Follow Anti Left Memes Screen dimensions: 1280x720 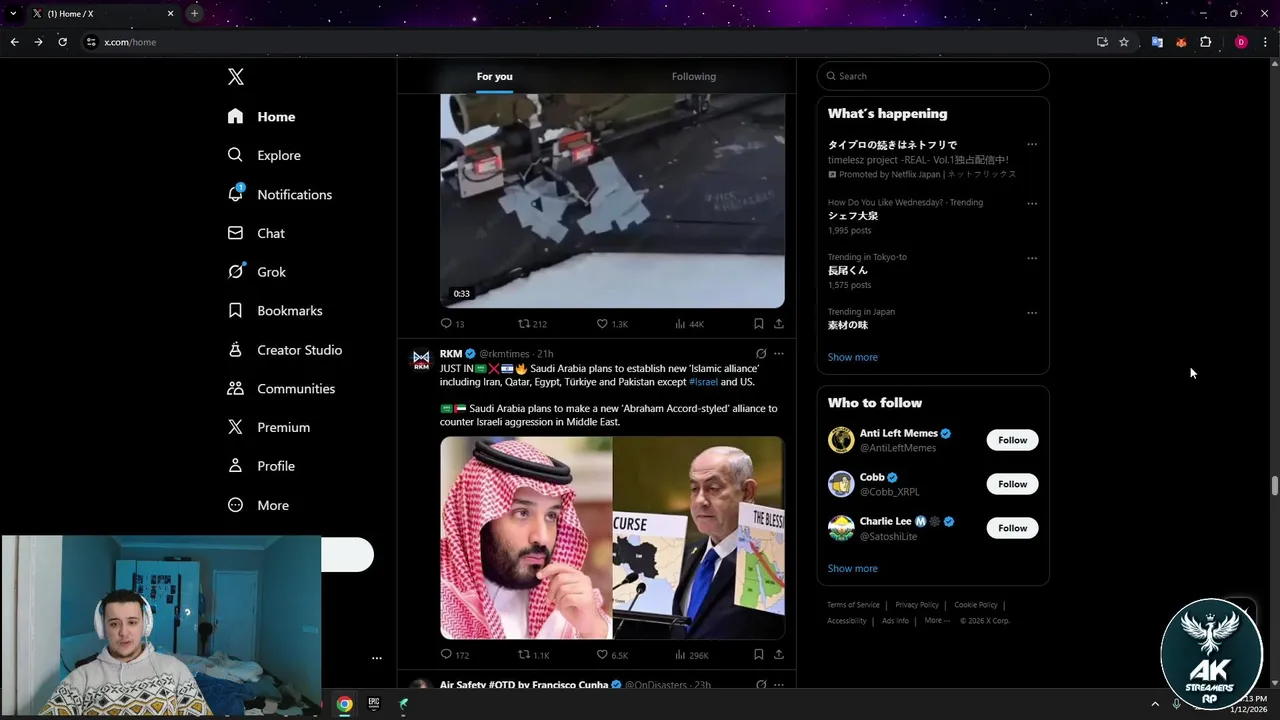(1012, 440)
